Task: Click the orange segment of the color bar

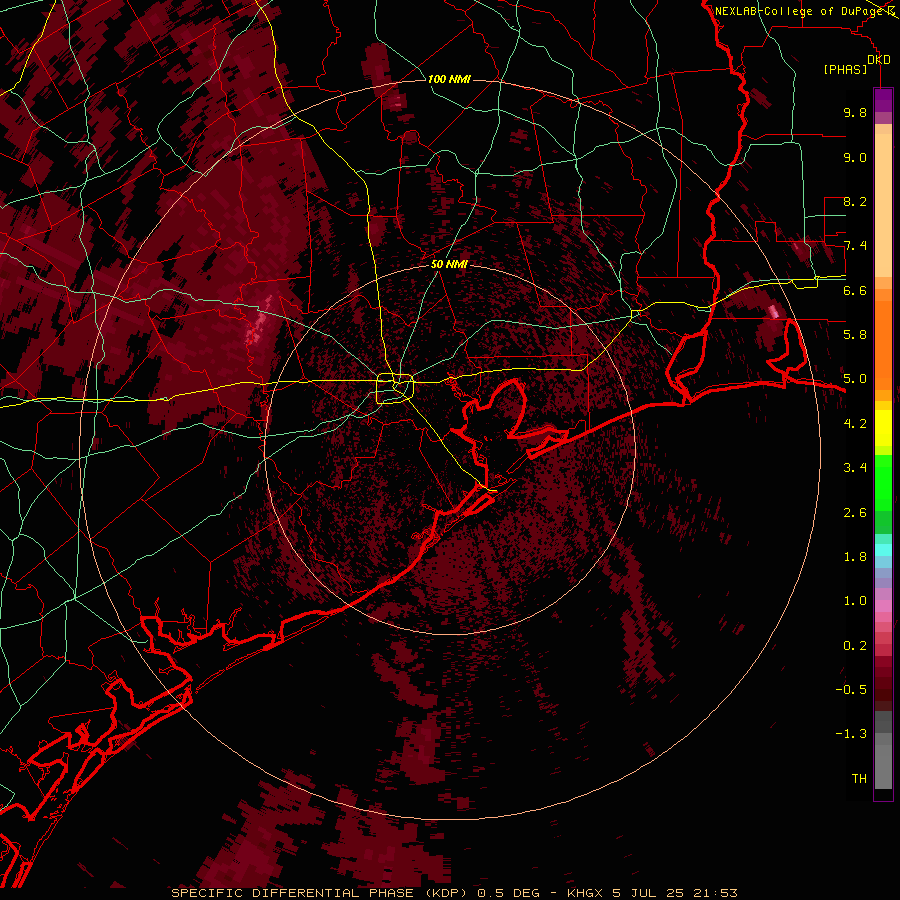Action: [883, 344]
